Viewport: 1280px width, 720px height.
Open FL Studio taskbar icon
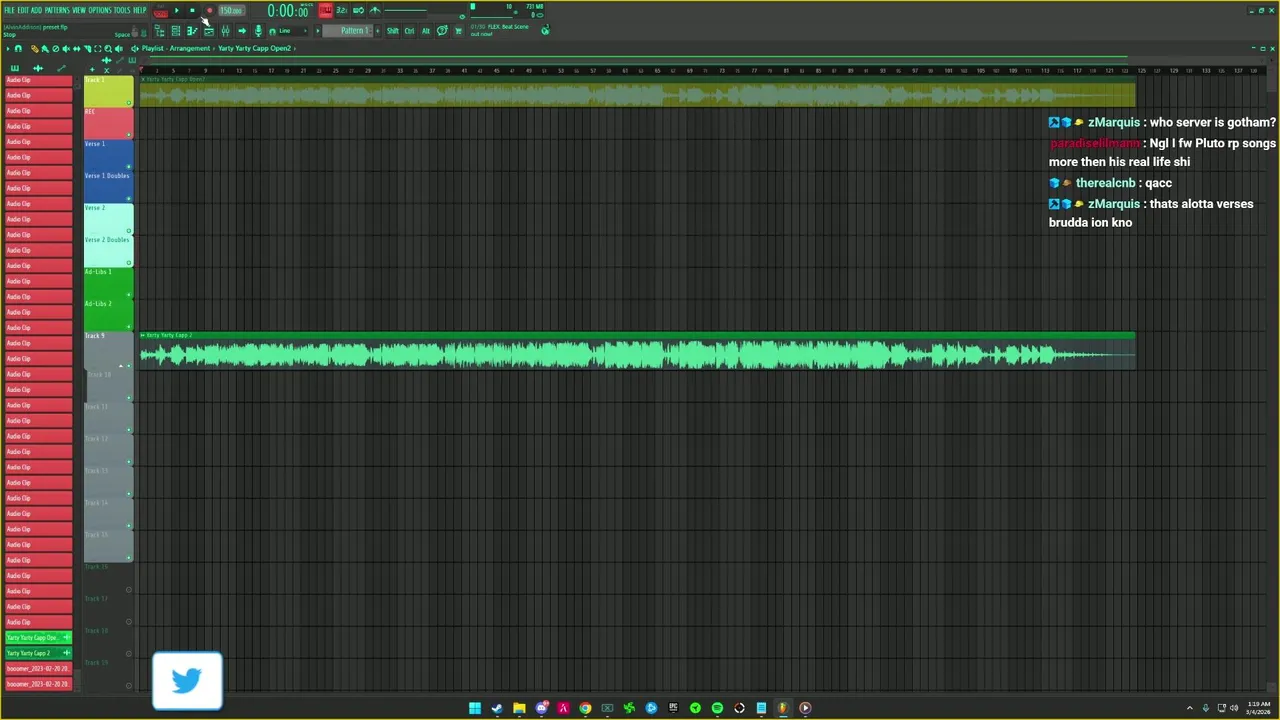[x=783, y=708]
